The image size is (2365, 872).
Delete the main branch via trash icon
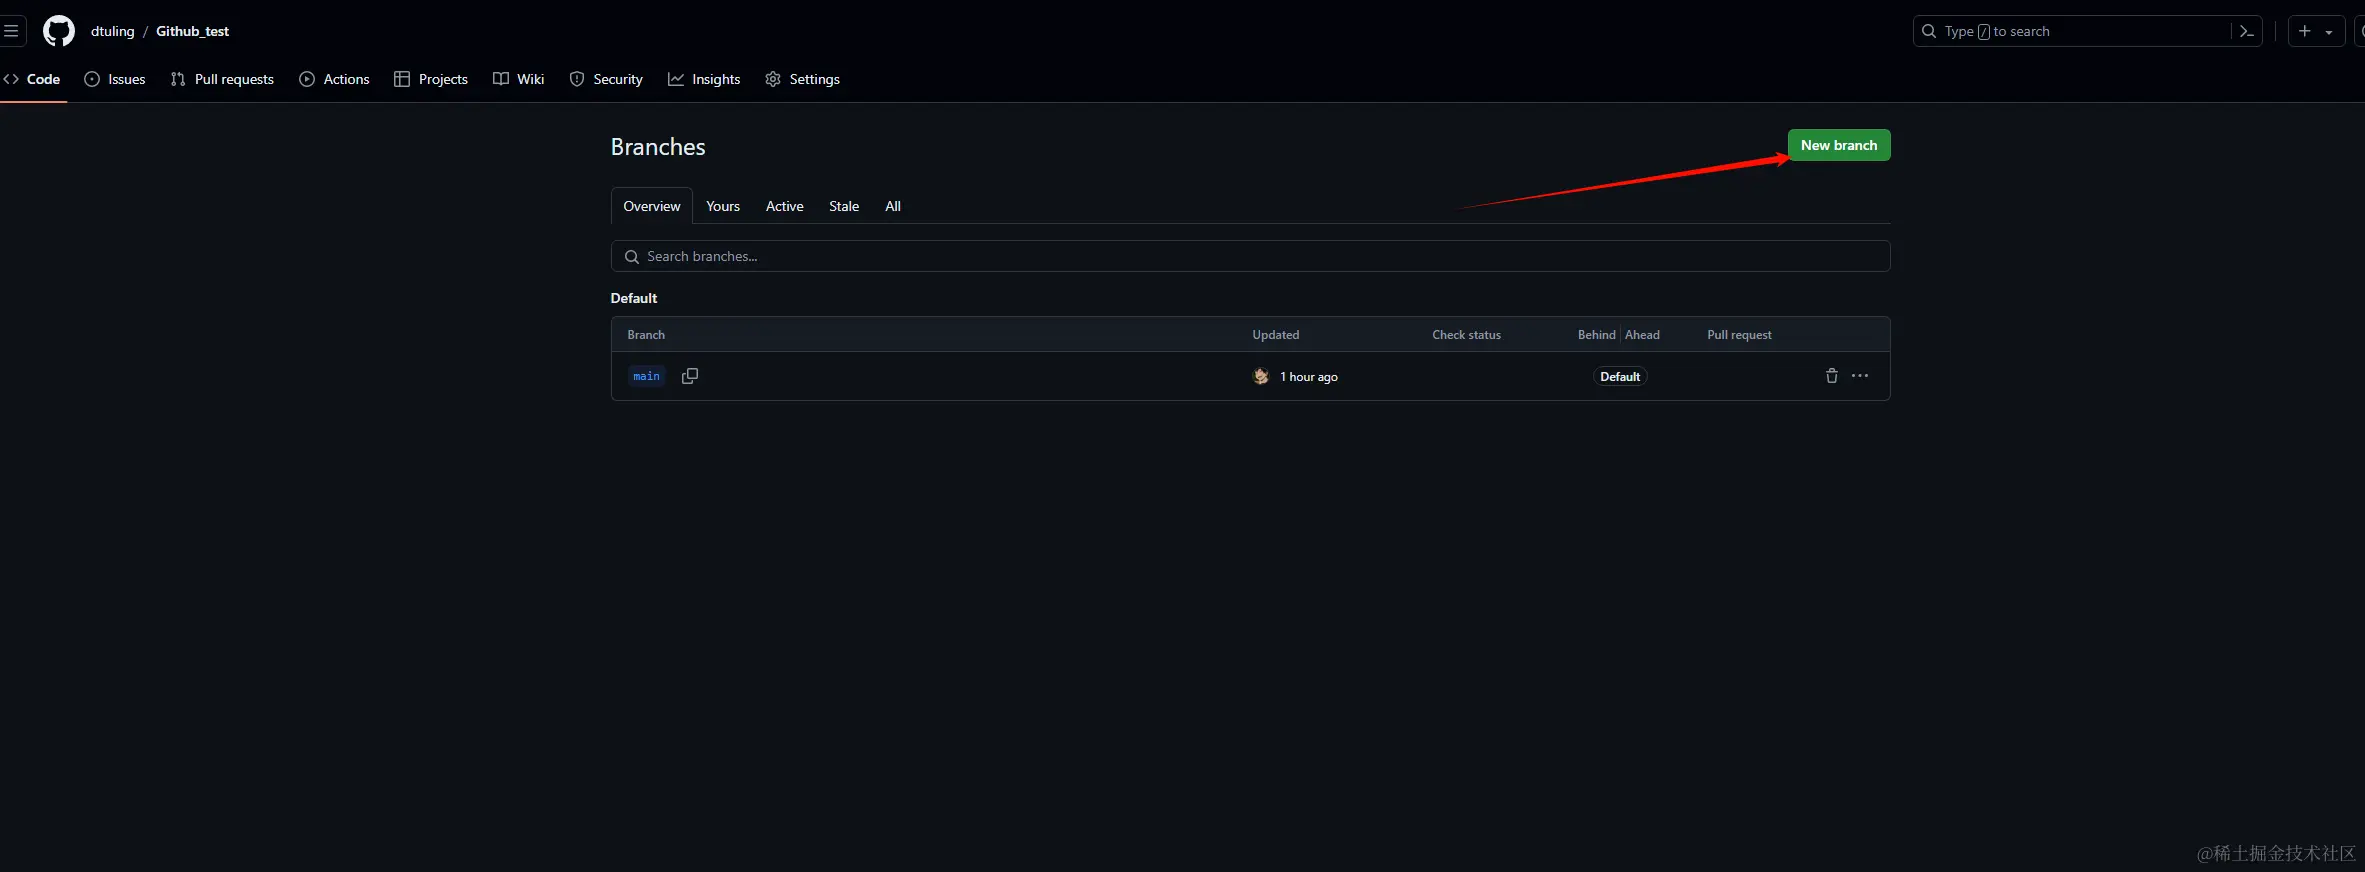(1832, 376)
